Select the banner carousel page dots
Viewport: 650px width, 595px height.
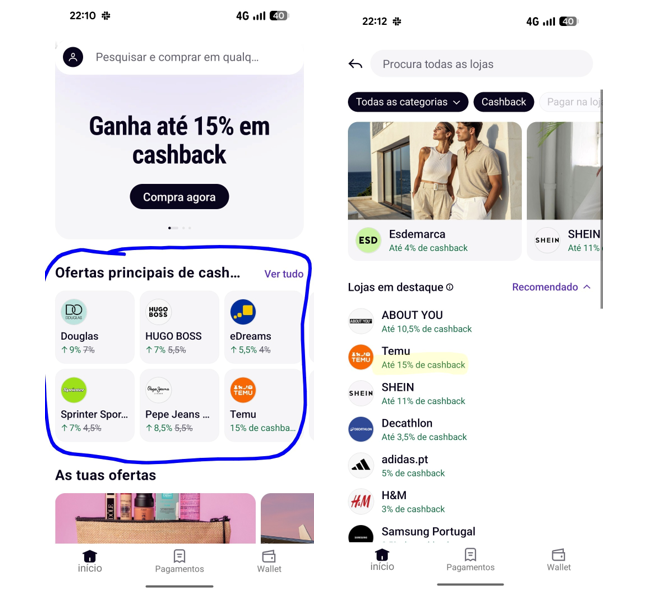point(179,228)
